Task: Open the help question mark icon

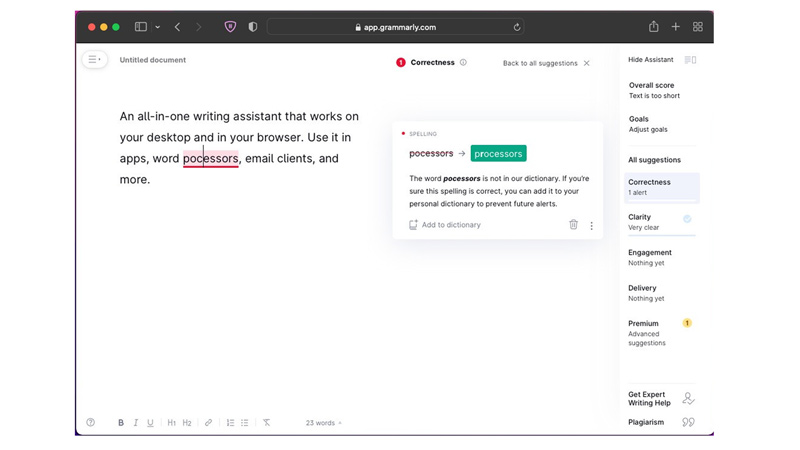Action: [90, 422]
